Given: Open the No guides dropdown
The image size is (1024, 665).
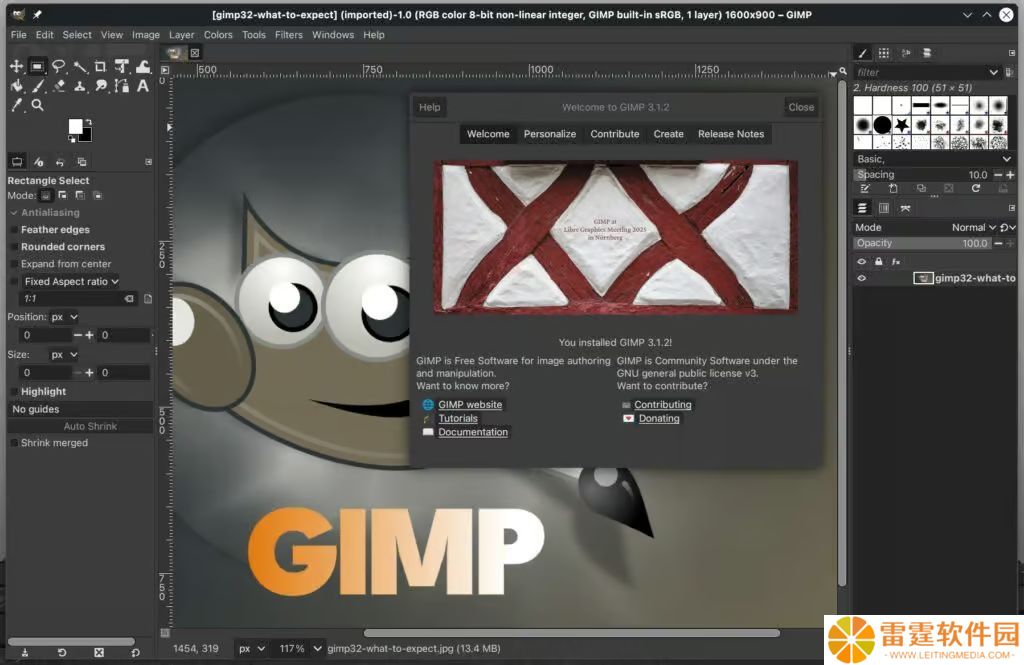Looking at the screenshot, I should (x=80, y=409).
